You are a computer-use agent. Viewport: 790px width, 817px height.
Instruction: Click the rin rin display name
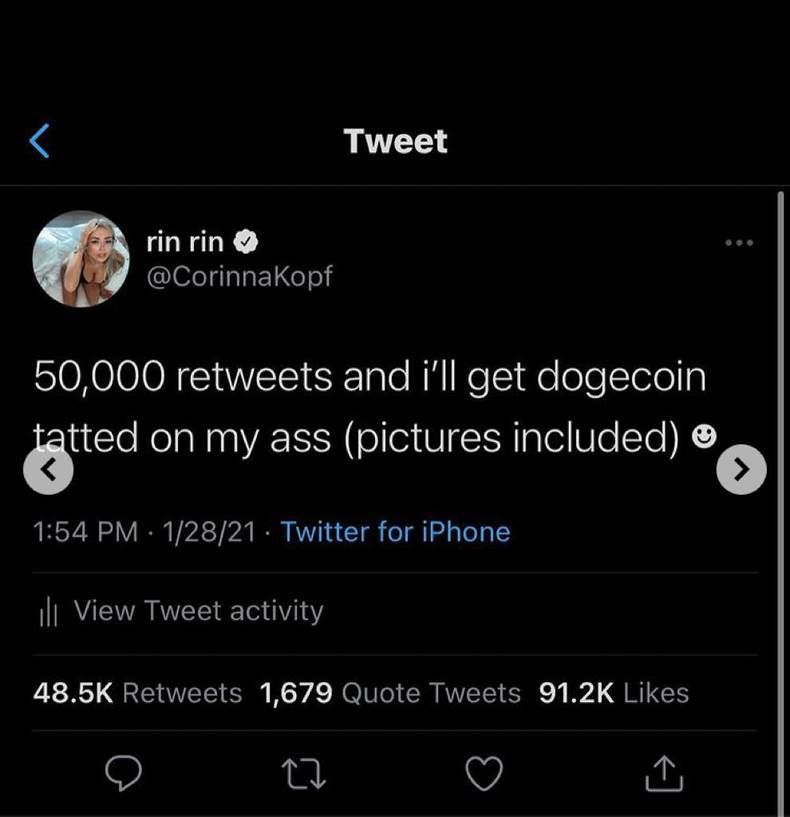185,241
